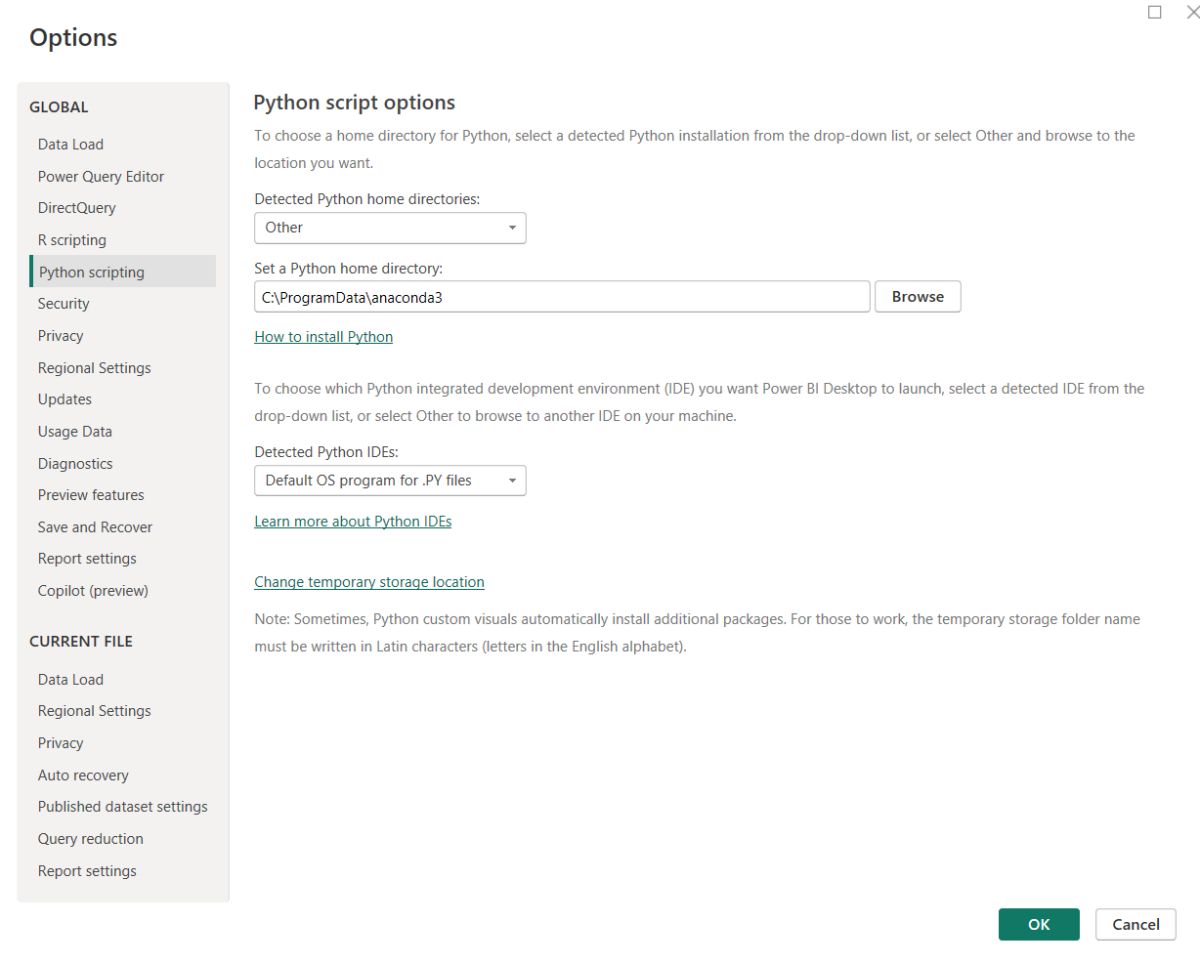This screenshot has height=964, width=1200.
Task: Dismiss the dialog with Cancel
Action: click(1135, 925)
